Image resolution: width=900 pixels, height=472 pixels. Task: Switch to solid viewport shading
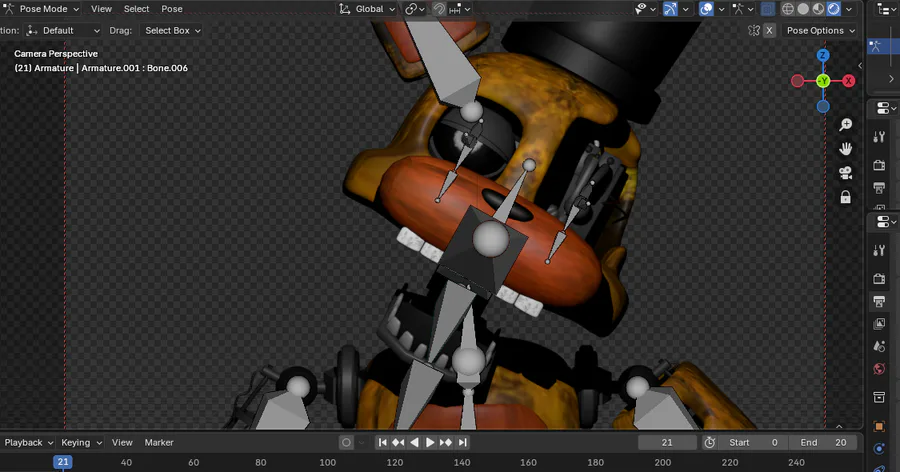pos(803,9)
